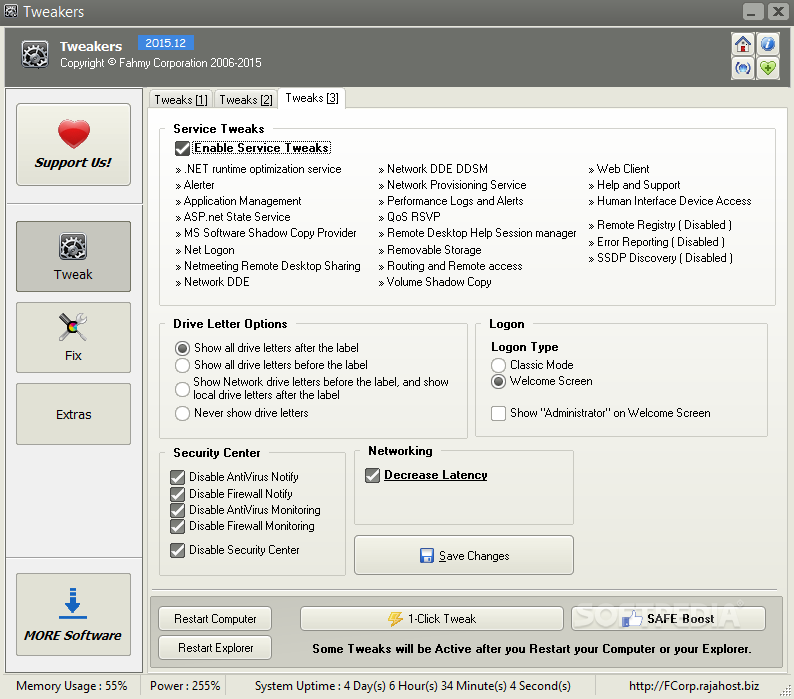The width and height of the screenshot is (794, 699).
Task: Click the MORE Software download arrow button
Action: [73, 614]
